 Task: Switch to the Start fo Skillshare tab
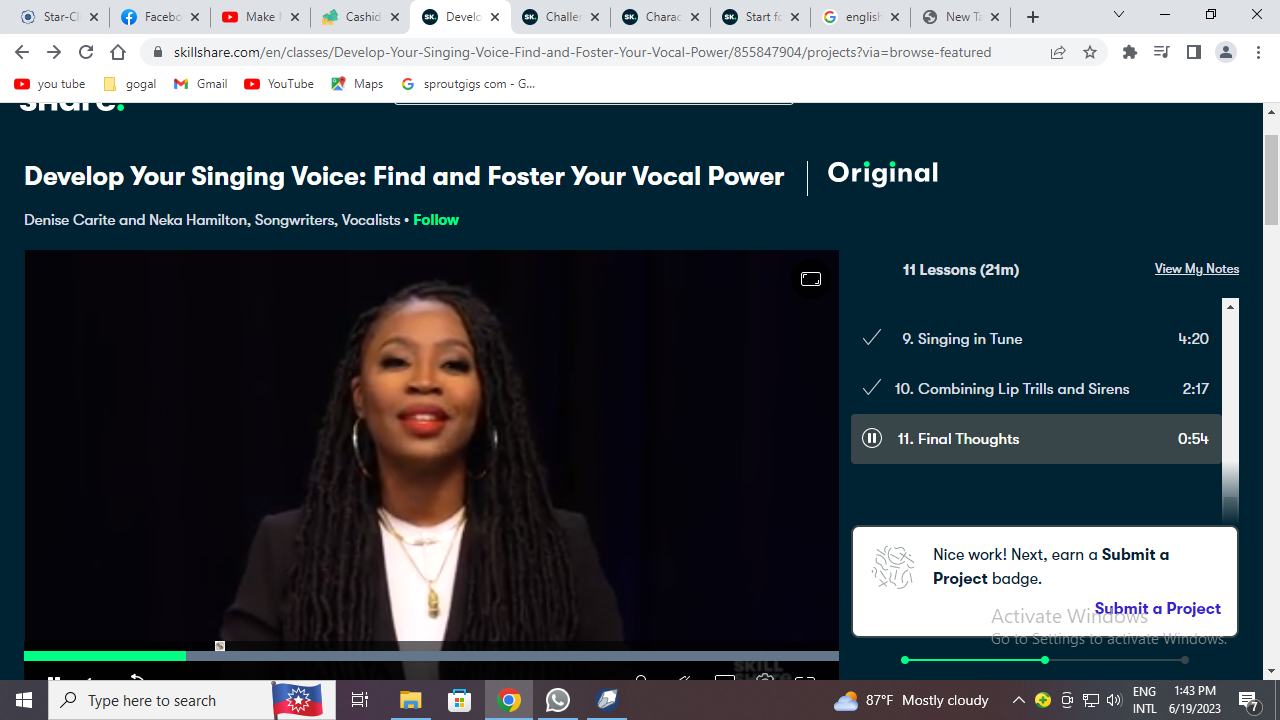coord(758,17)
